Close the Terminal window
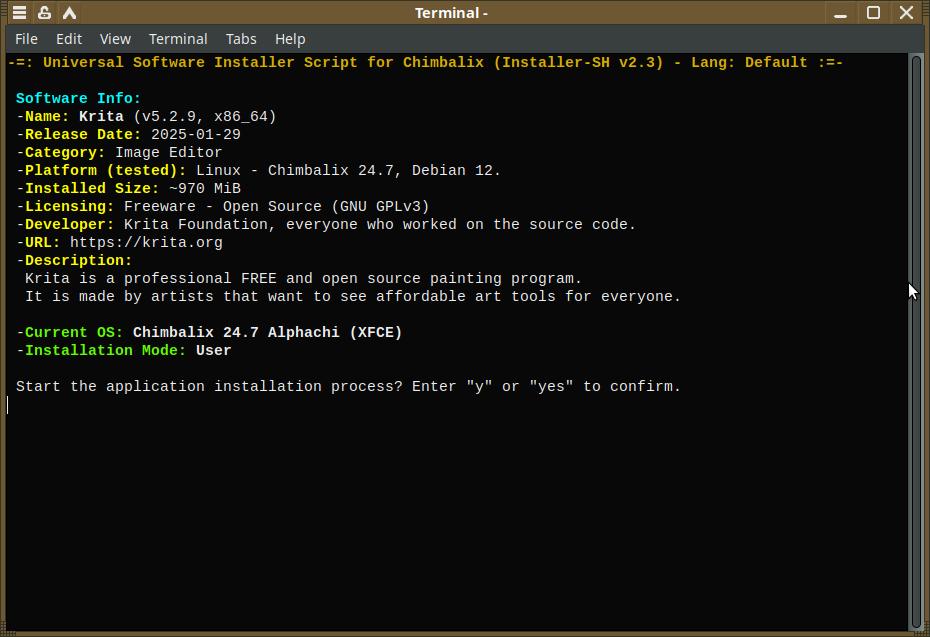The height and width of the screenshot is (637, 930). (x=906, y=13)
